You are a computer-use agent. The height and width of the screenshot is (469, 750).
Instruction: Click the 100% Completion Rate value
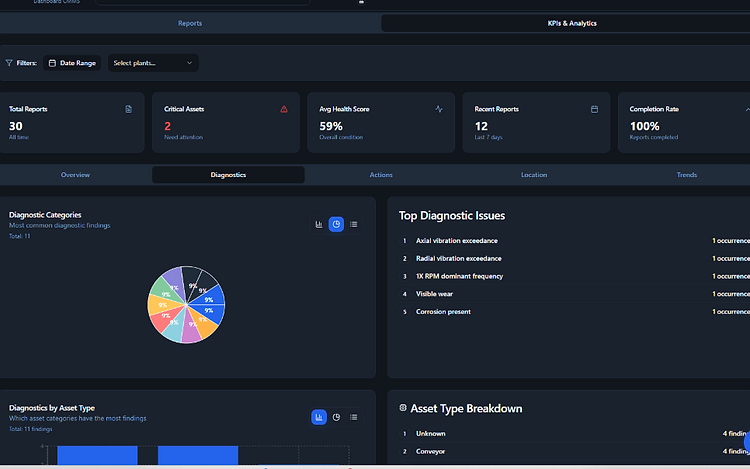pyautogui.click(x=644, y=126)
